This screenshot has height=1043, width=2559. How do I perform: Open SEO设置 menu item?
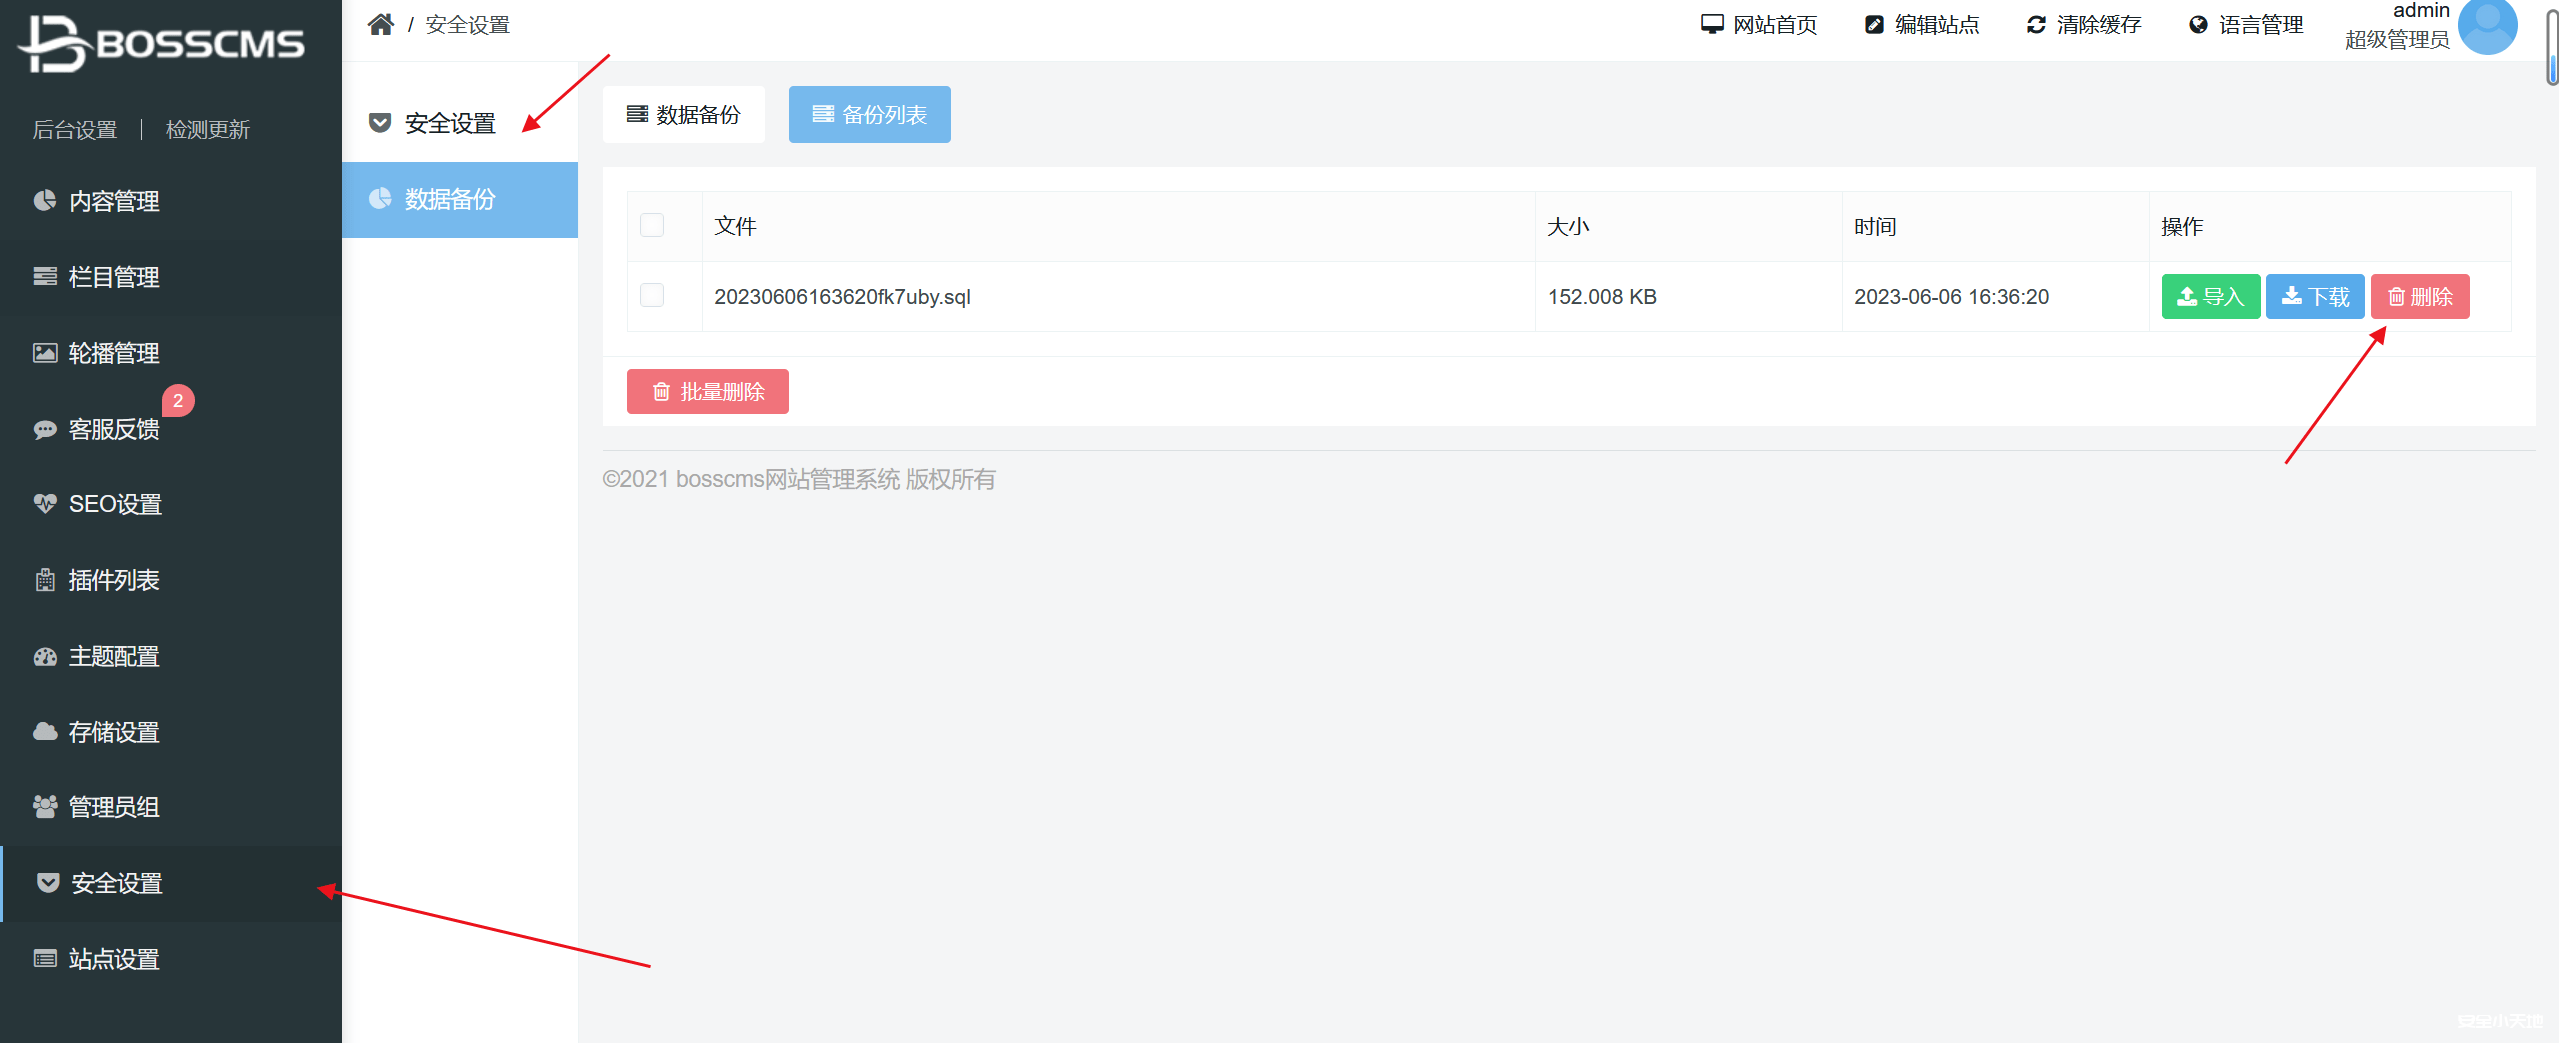[171, 504]
